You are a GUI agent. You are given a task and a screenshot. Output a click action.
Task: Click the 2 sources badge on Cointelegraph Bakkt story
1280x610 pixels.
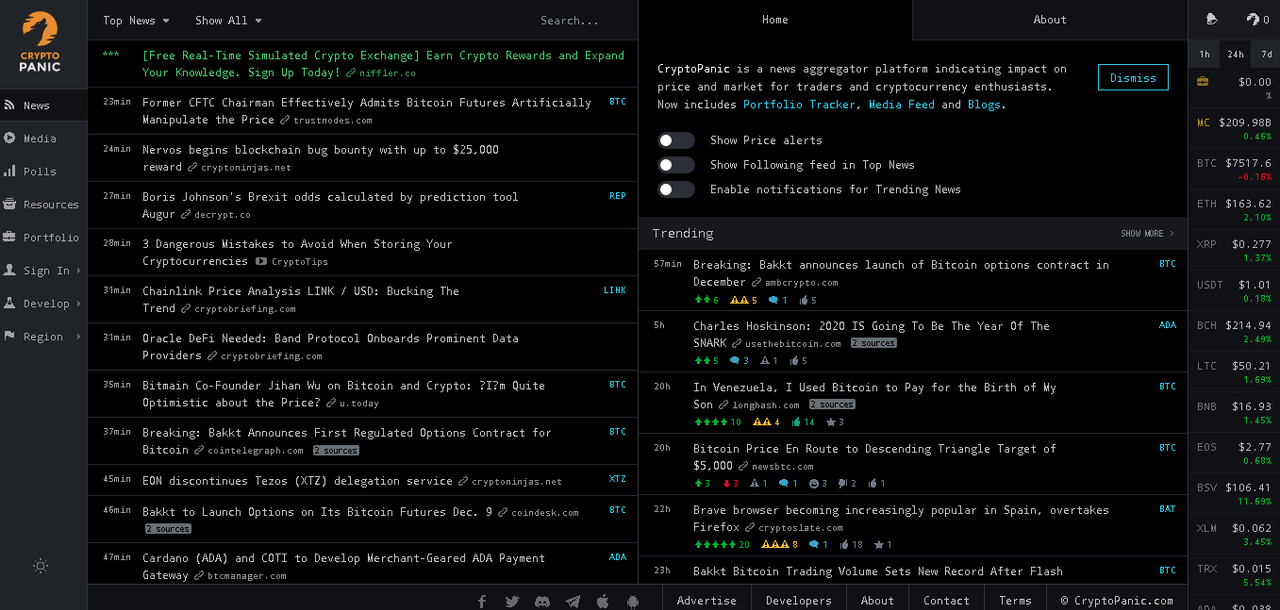point(336,451)
